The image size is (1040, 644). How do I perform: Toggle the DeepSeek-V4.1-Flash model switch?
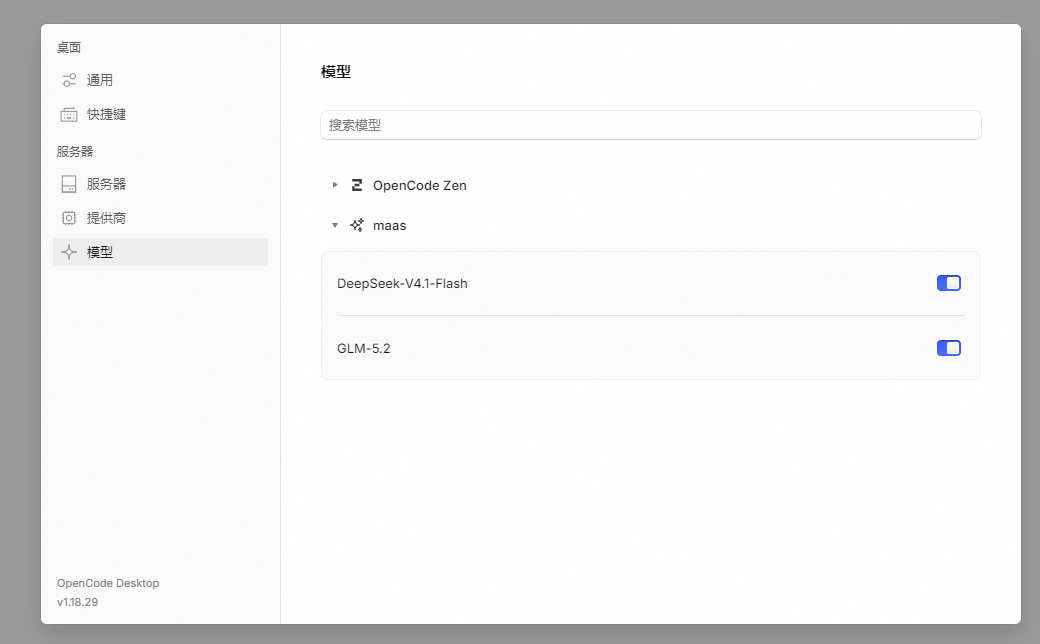click(x=948, y=283)
